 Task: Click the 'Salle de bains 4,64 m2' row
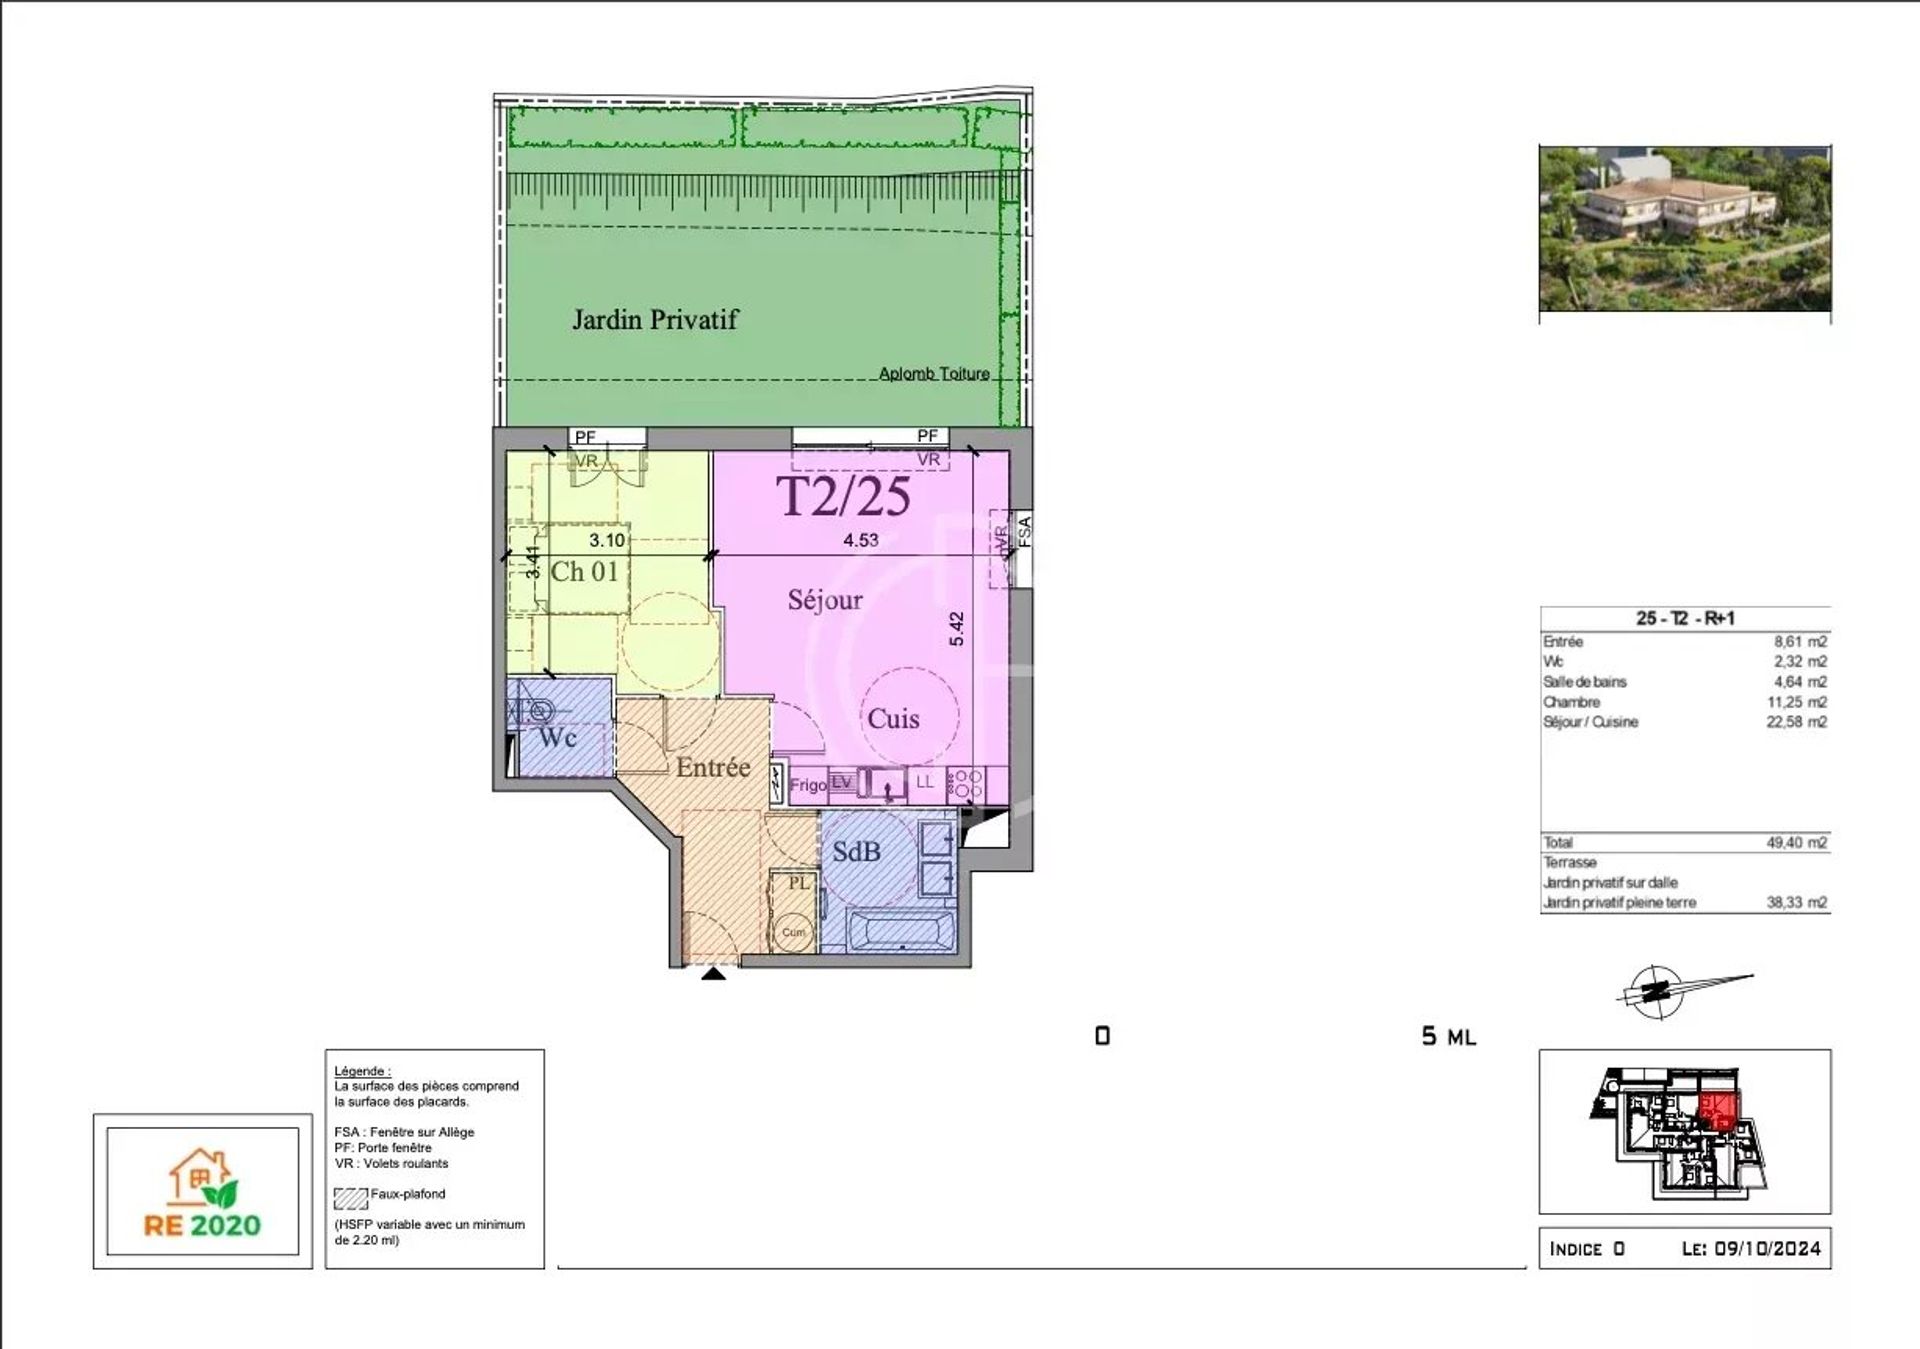(1685, 682)
